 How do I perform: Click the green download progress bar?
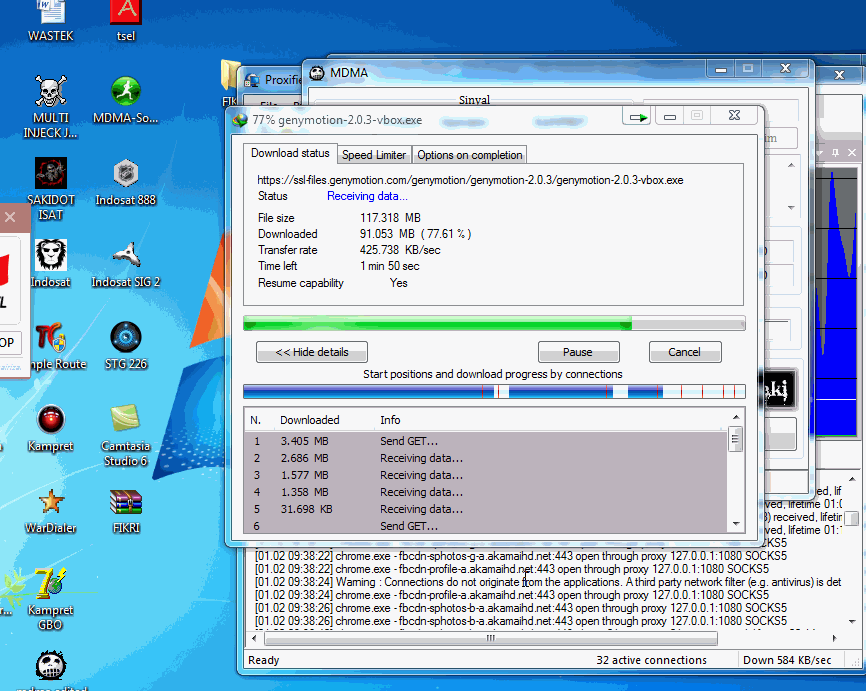coord(494,323)
